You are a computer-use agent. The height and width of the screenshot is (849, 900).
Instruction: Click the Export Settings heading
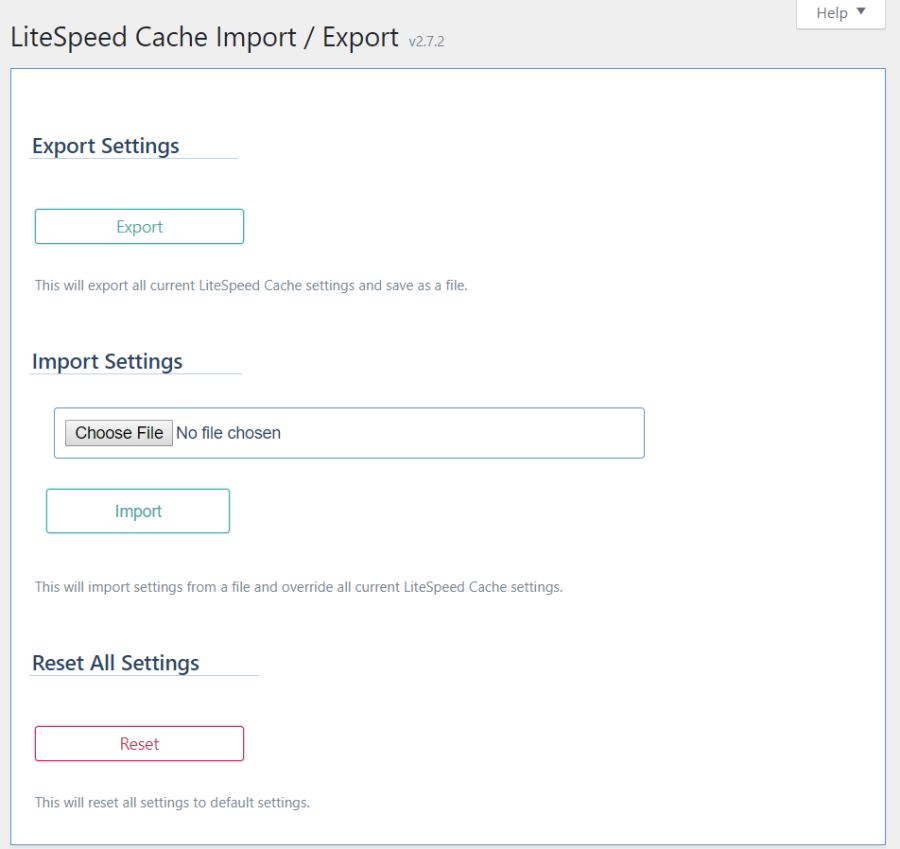click(x=106, y=146)
